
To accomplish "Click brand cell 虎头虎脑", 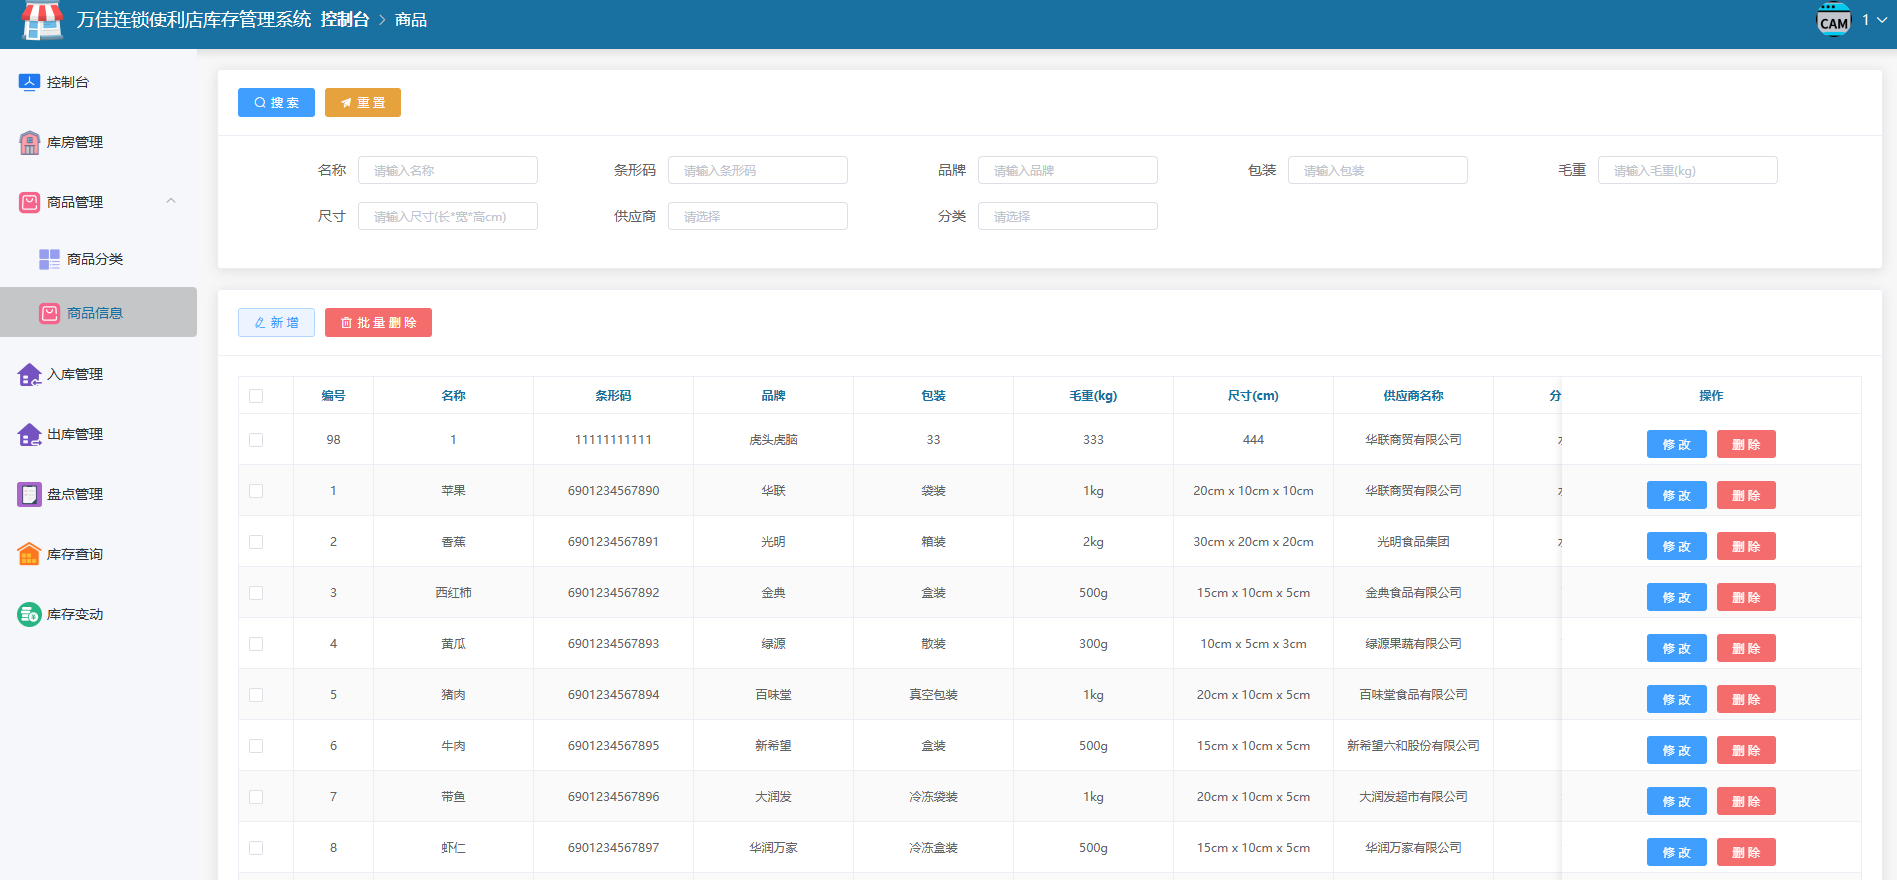I will (773, 440).
